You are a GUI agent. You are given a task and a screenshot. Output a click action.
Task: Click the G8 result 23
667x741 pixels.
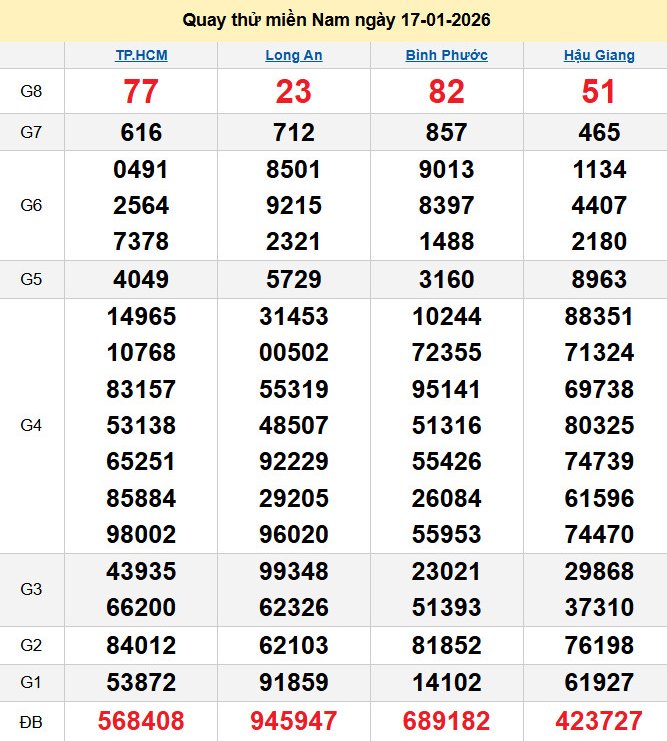coord(293,92)
